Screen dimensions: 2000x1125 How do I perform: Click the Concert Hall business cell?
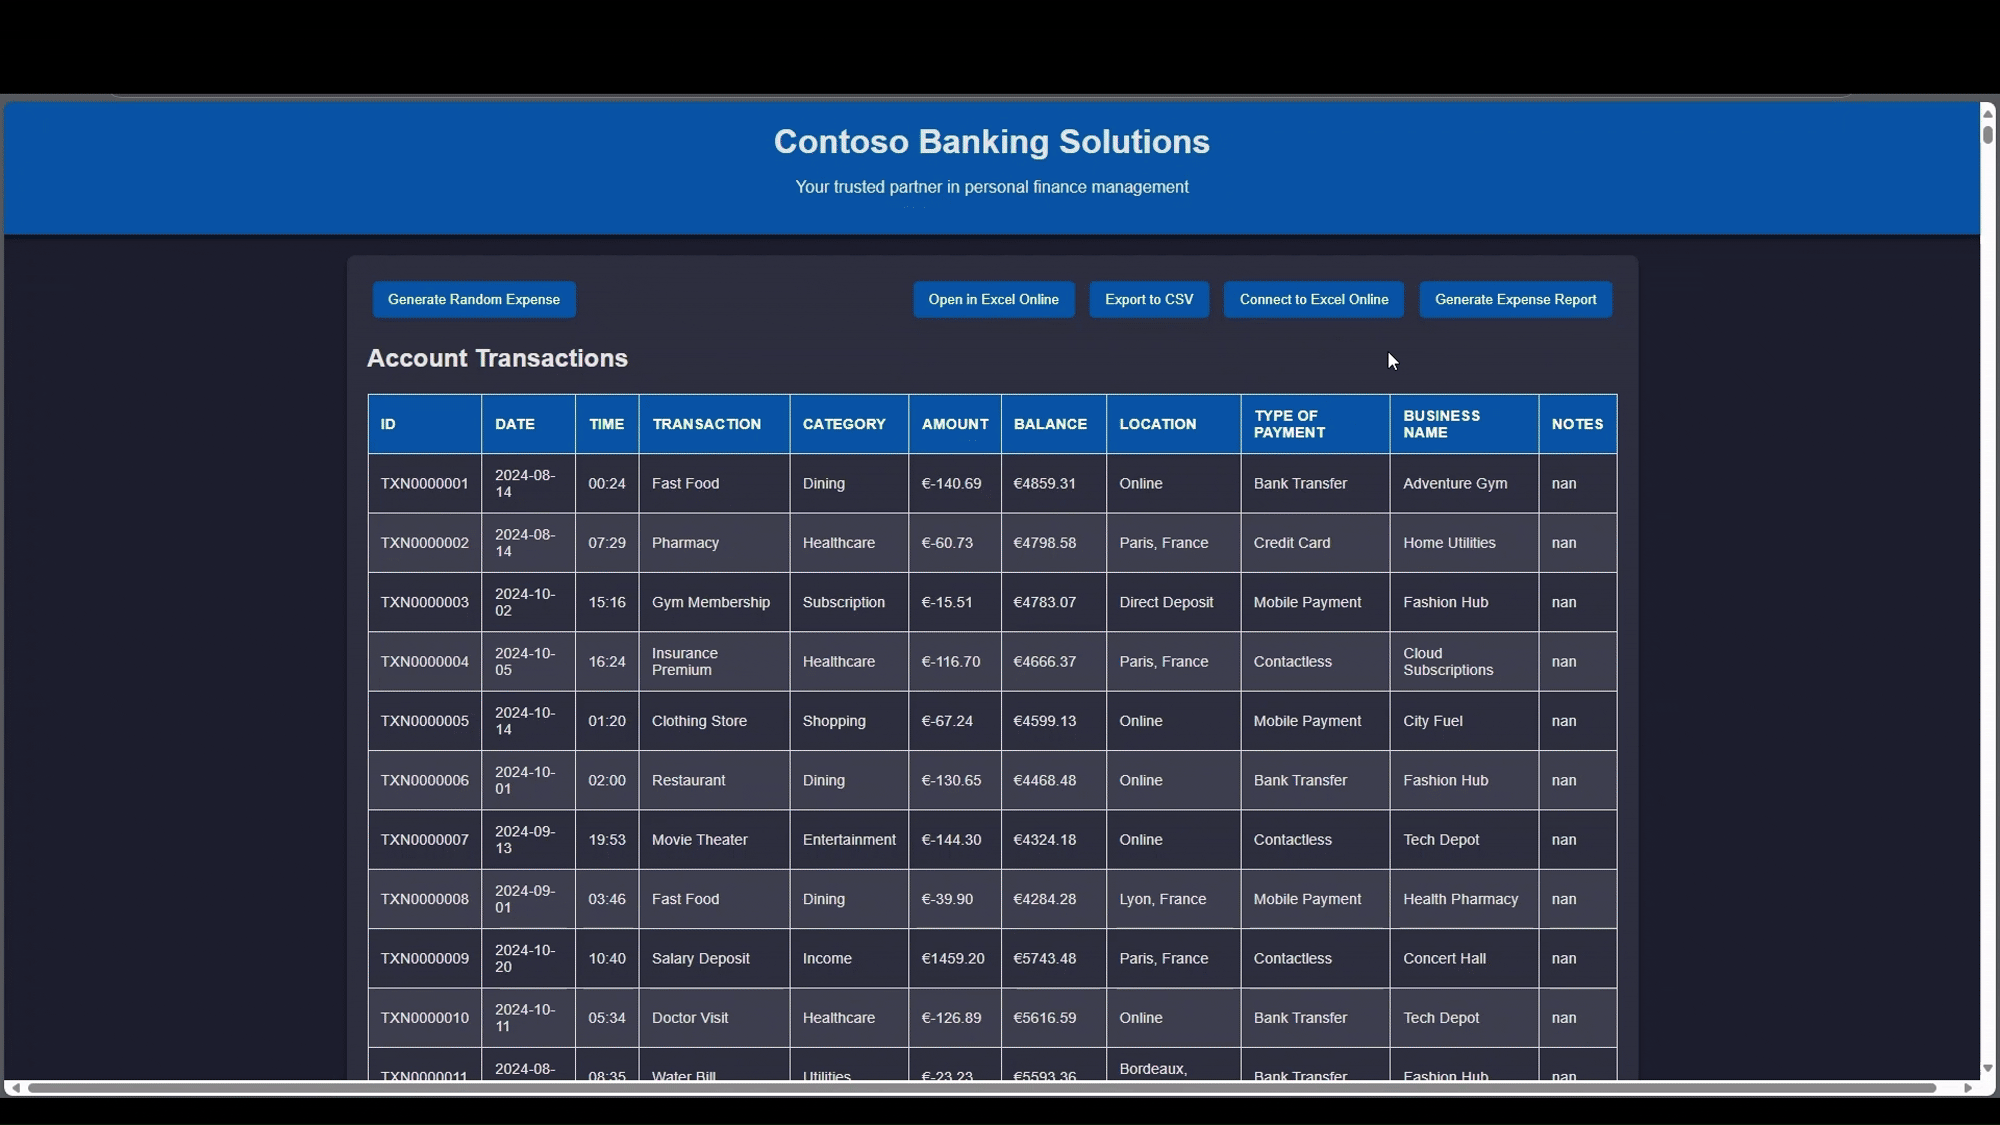(x=1464, y=958)
